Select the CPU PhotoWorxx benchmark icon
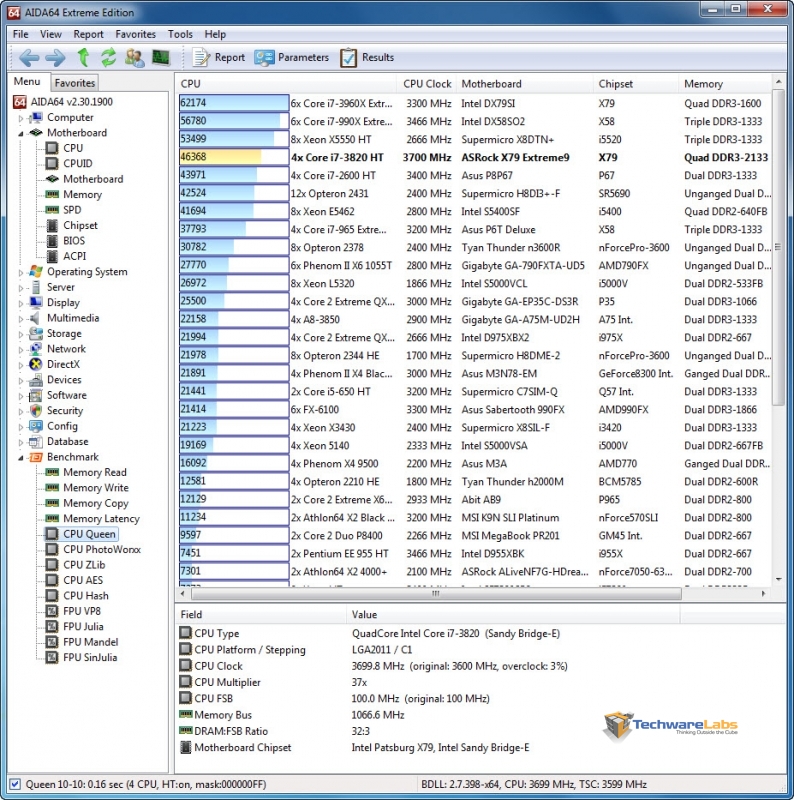Viewport: 794px width, 800px height. click(x=52, y=549)
